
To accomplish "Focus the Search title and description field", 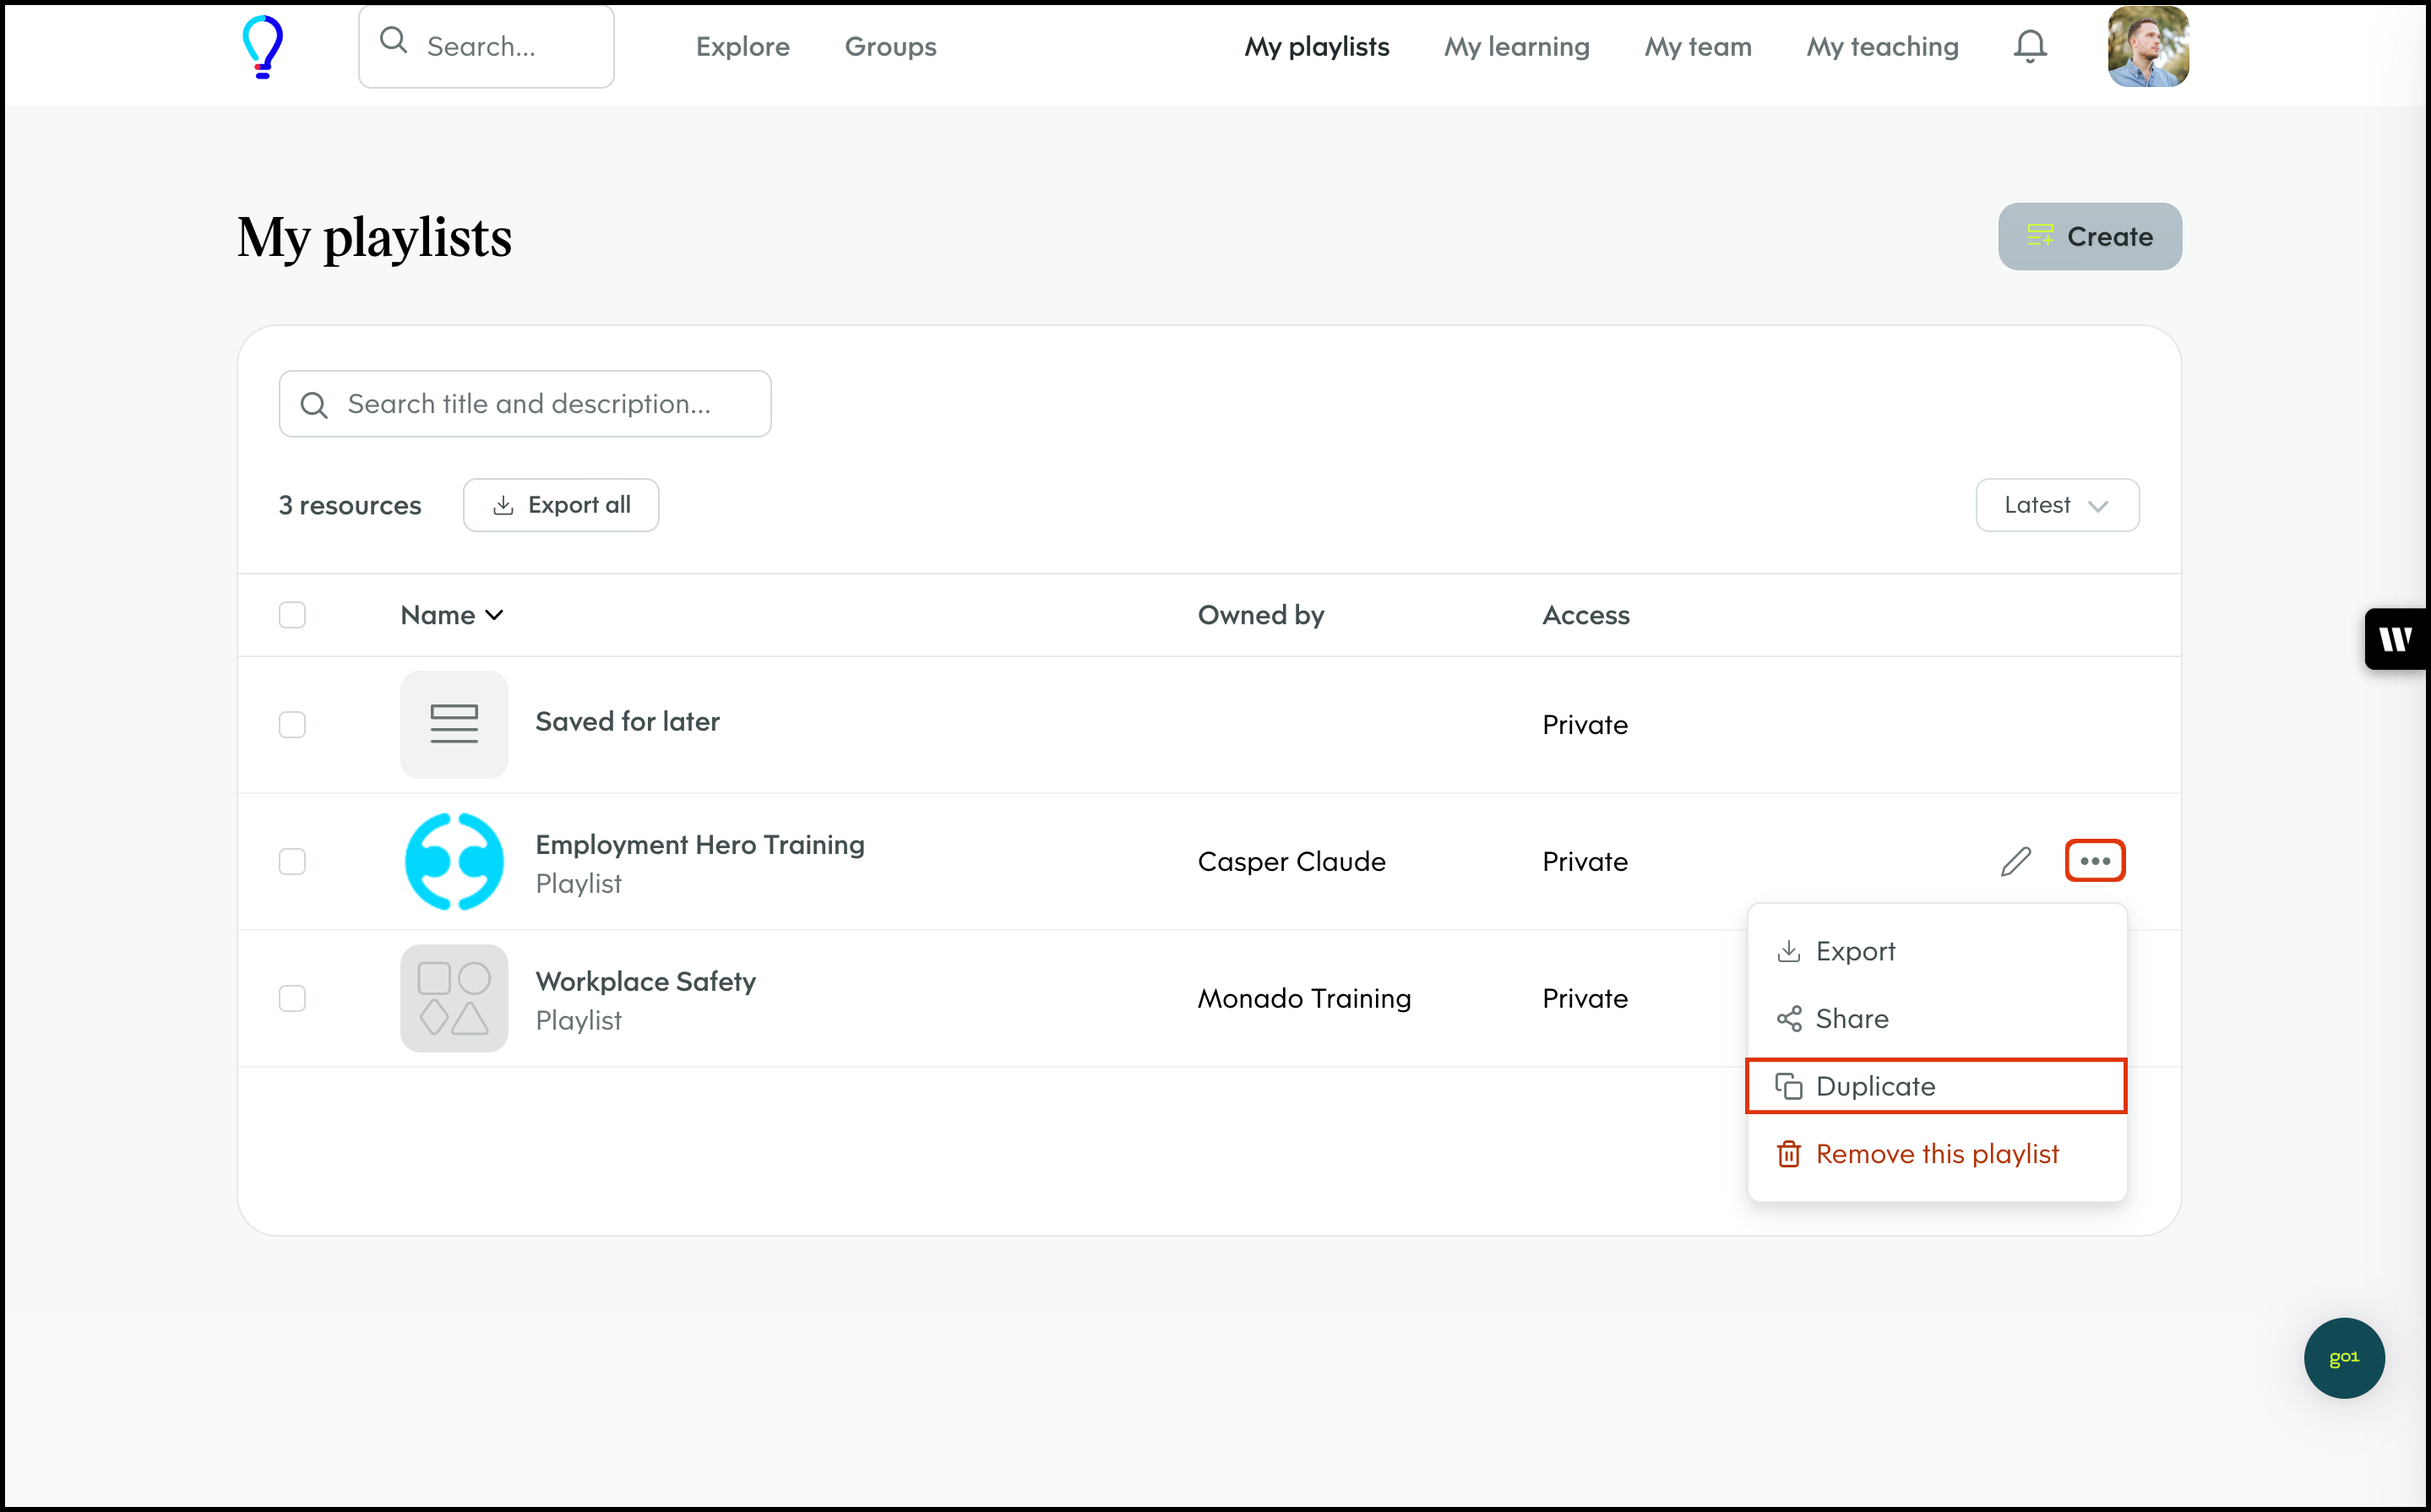I will tap(526, 404).
